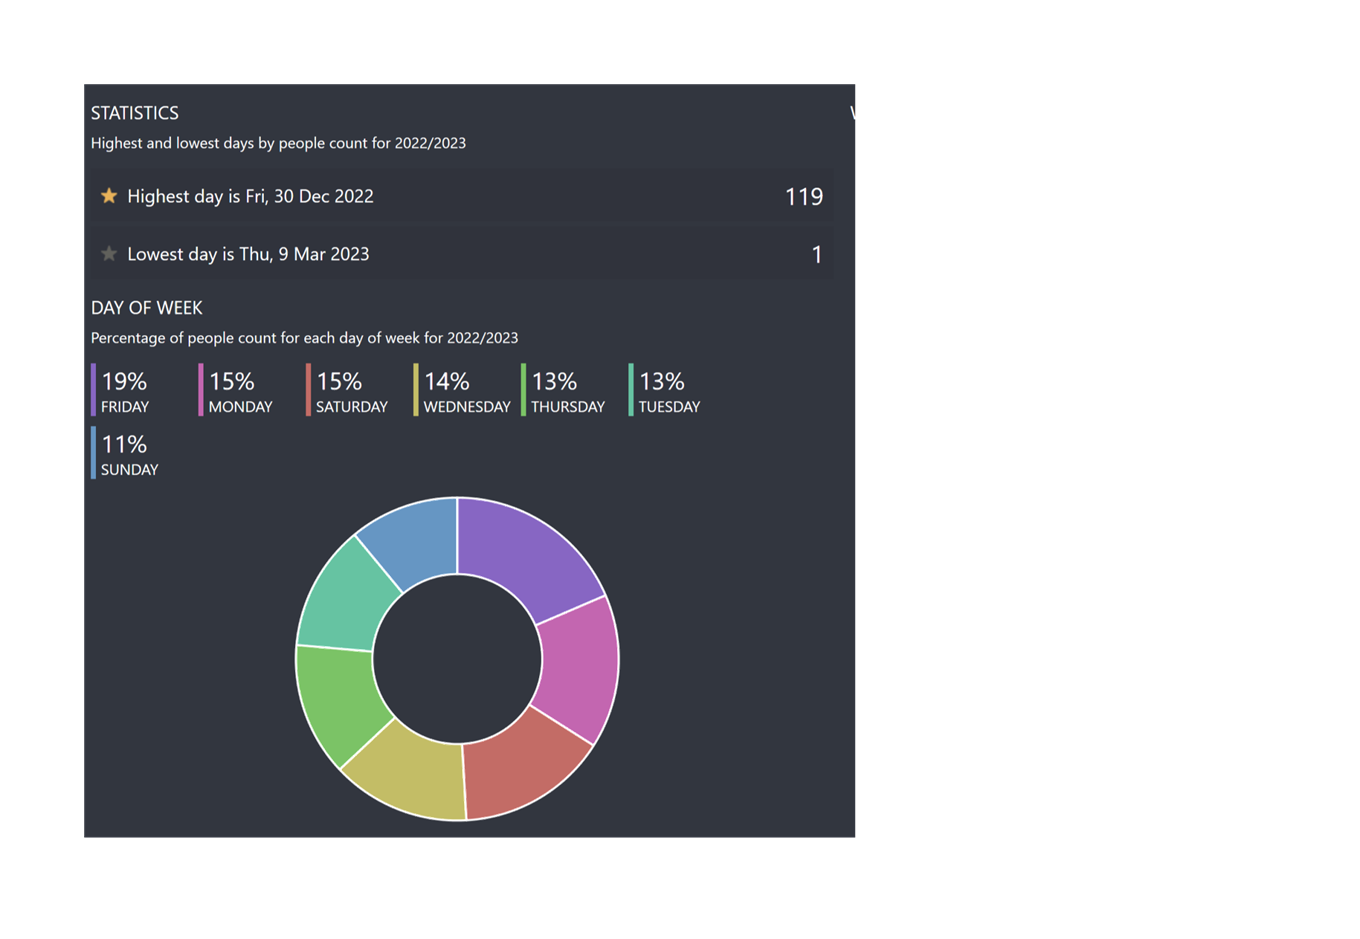Toggle the 15% SATURDAY legend item
The width and height of the screenshot is (1360, 939).
click(x=350, y=391)
